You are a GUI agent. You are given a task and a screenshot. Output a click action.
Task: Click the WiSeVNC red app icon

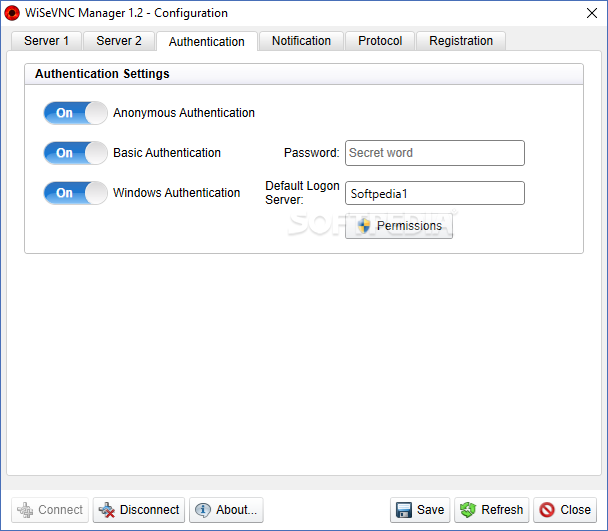pos(12,13)
